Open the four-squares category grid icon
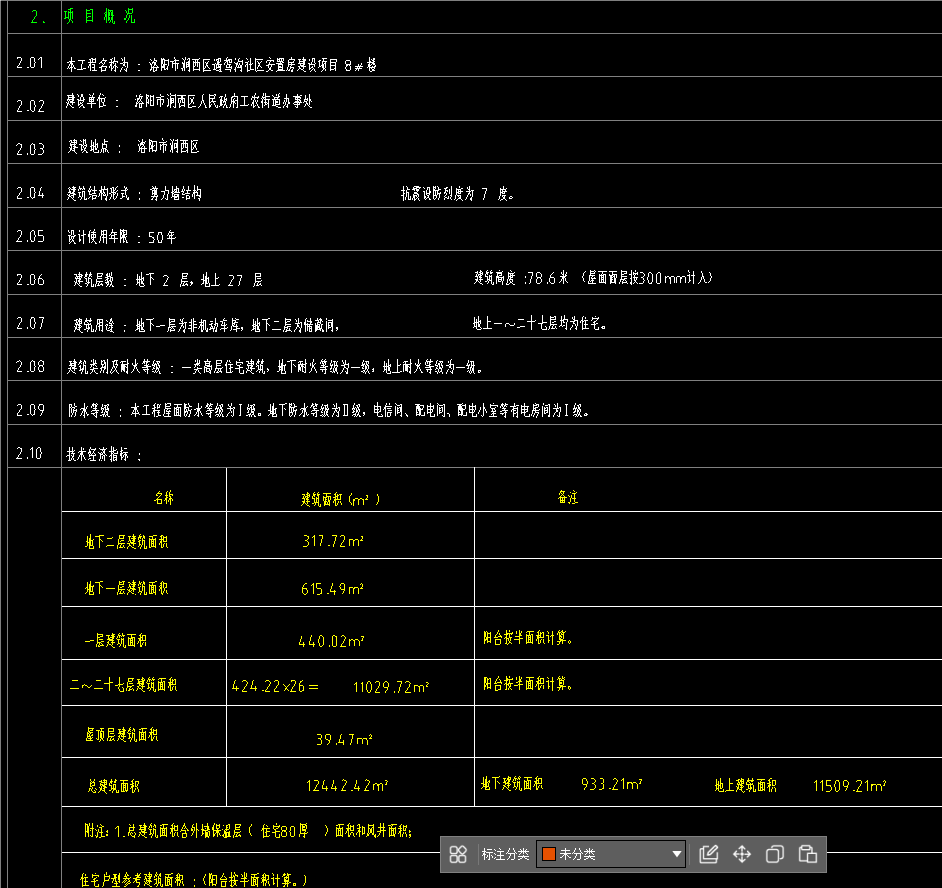 458,854
